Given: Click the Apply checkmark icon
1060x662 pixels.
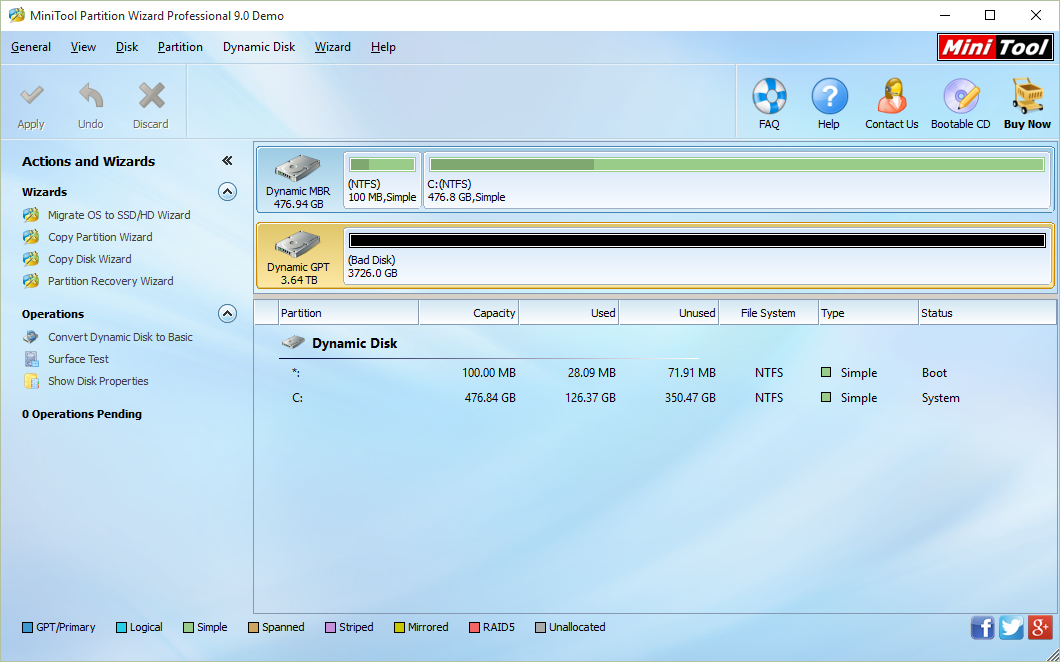Looking at the screenshot, I should pos(32,96).
